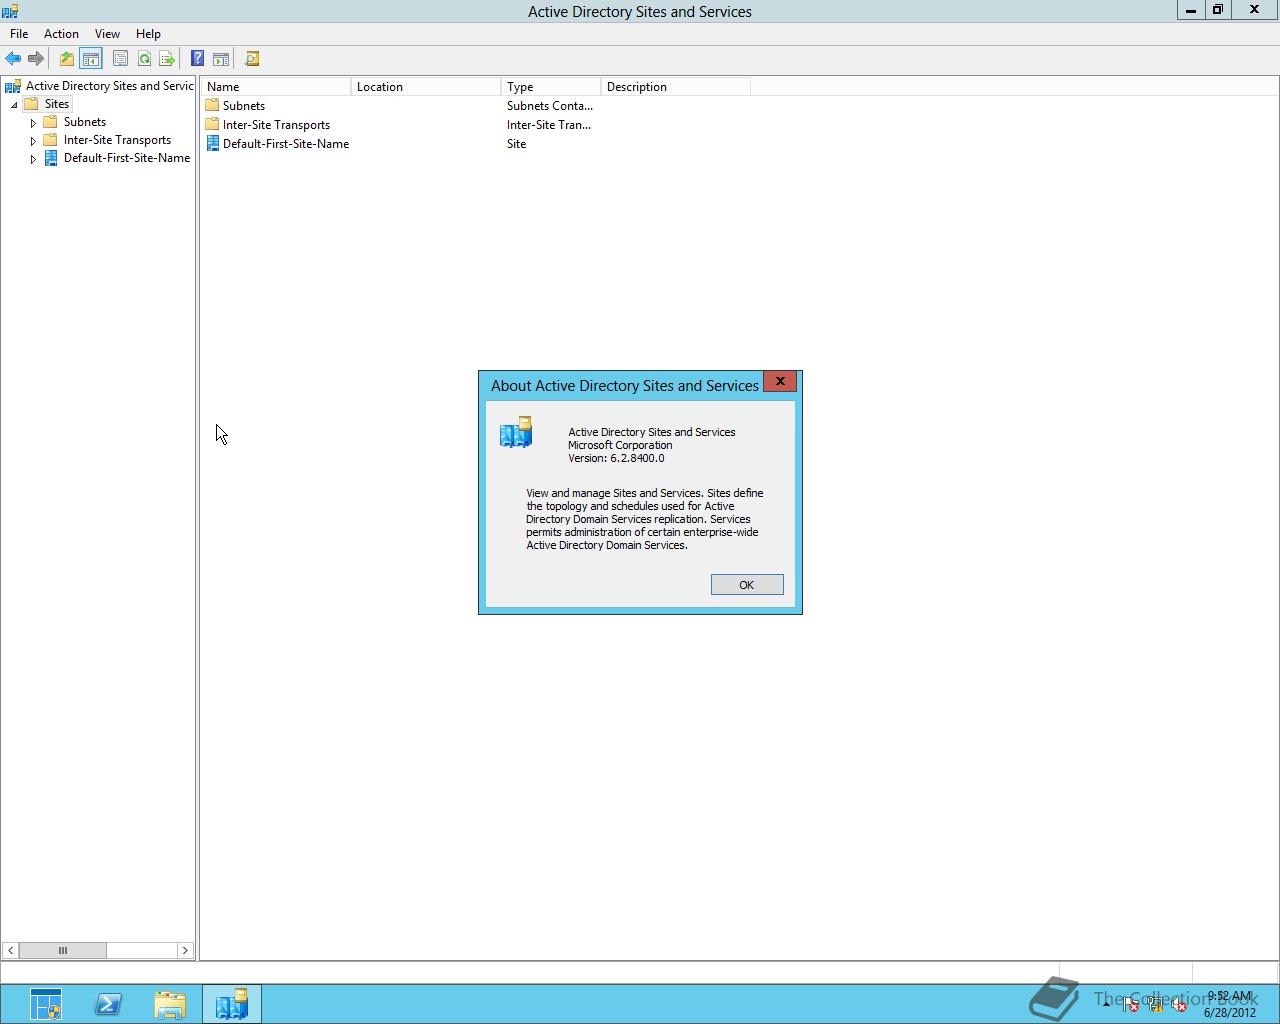Click Sites folder icon in tree
Screen dimensions: 1280x1024
click(31, 104)
